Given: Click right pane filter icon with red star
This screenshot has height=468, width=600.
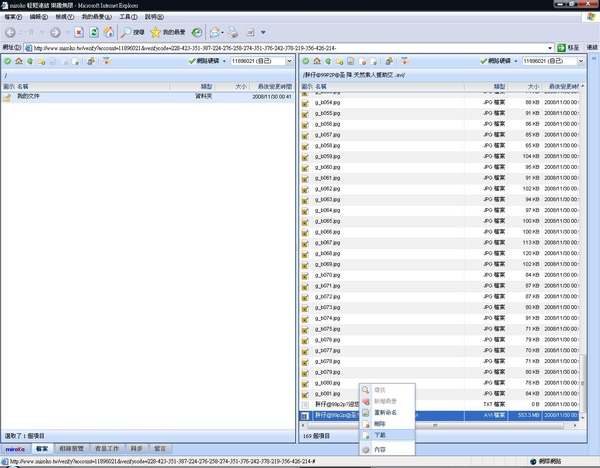Looking at the screenshot, I should click(404, 61).
